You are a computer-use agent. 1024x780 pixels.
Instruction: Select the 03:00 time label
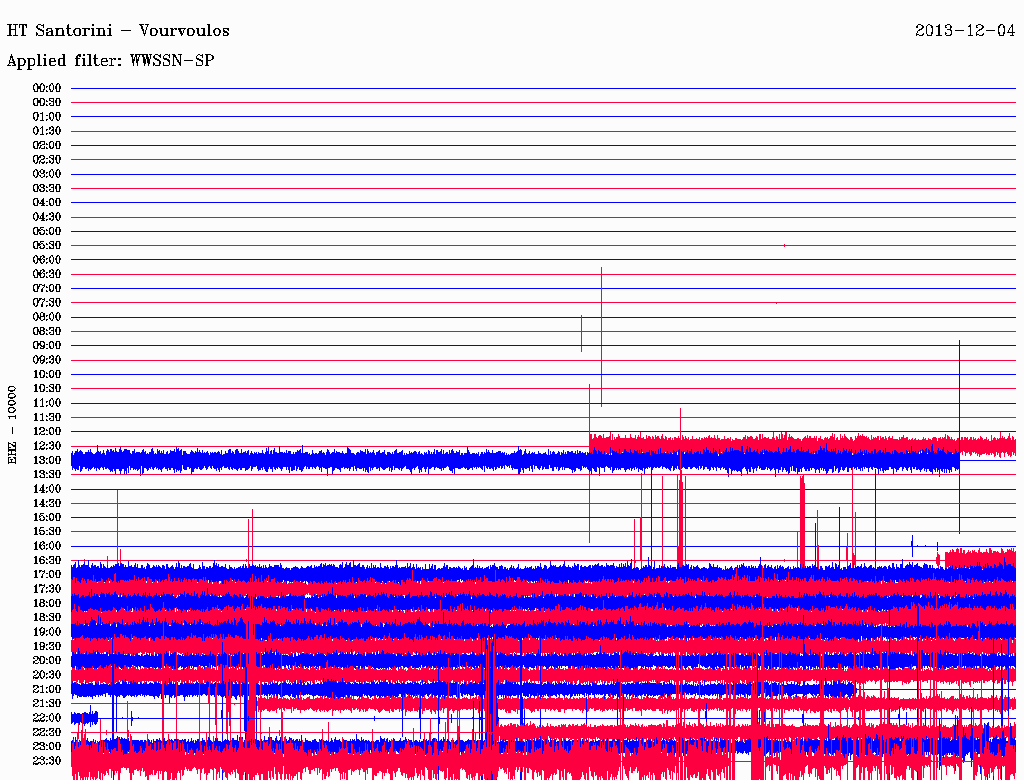pyautogui.click(x=47, y=174)
